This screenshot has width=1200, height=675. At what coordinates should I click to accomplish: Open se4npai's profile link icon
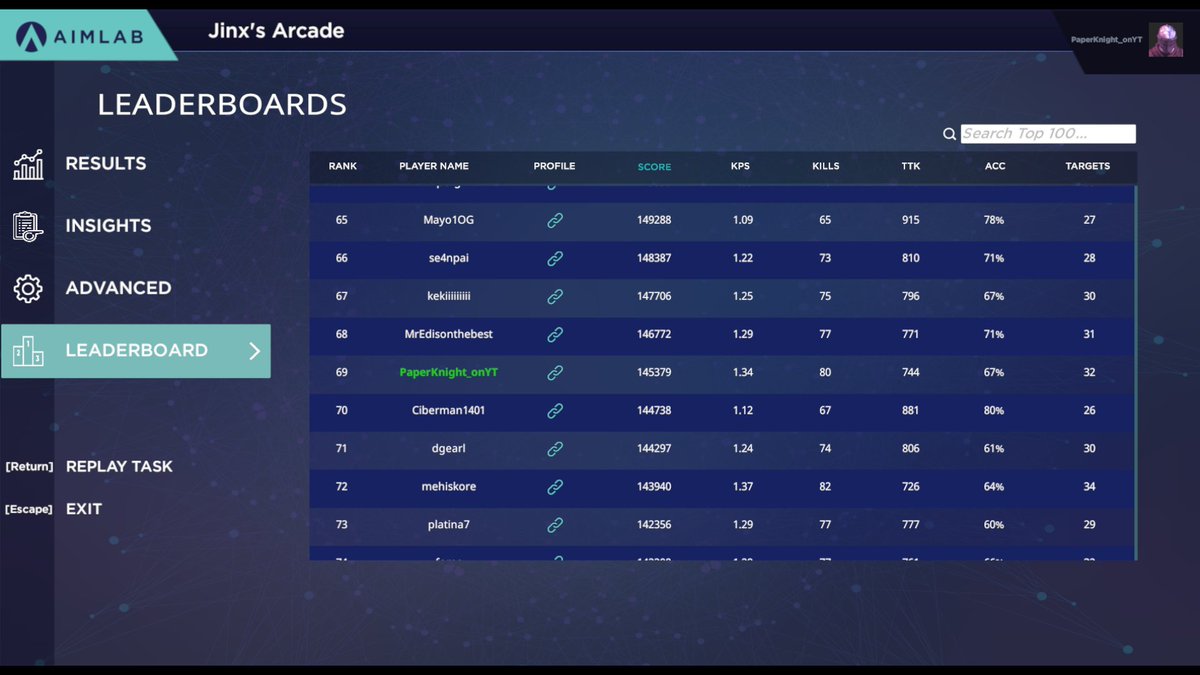click(x=555, y=258)
